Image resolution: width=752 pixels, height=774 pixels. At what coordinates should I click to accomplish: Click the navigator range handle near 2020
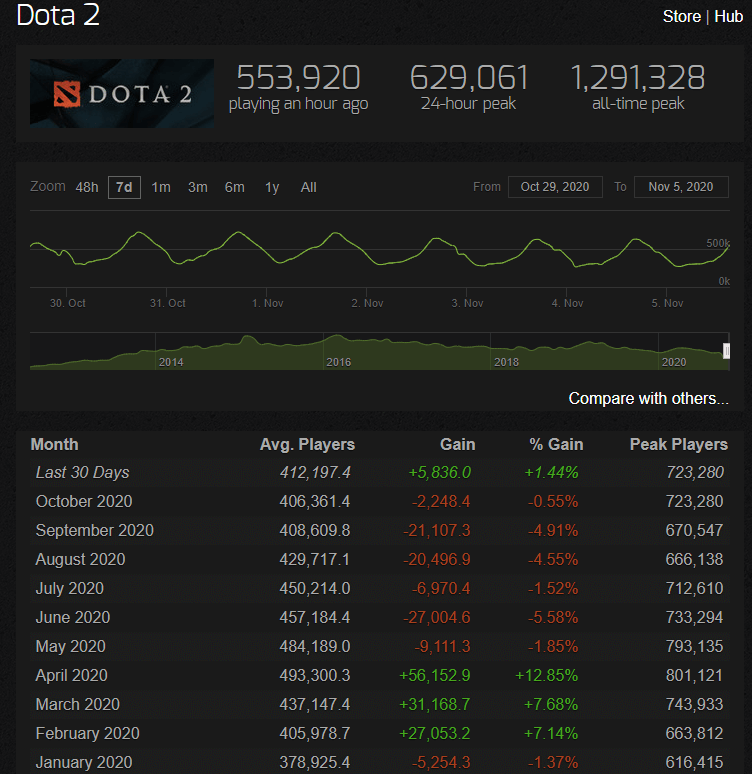(726, 351)
